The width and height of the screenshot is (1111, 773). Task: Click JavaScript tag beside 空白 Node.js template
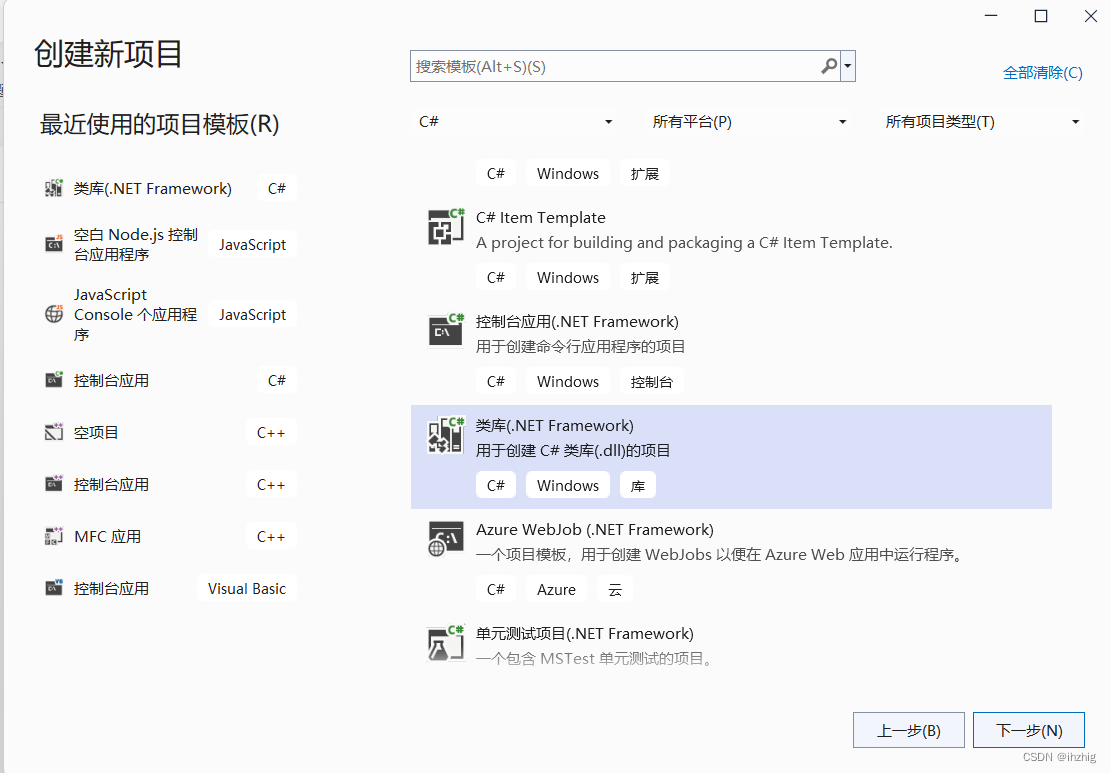coord(252,244)
